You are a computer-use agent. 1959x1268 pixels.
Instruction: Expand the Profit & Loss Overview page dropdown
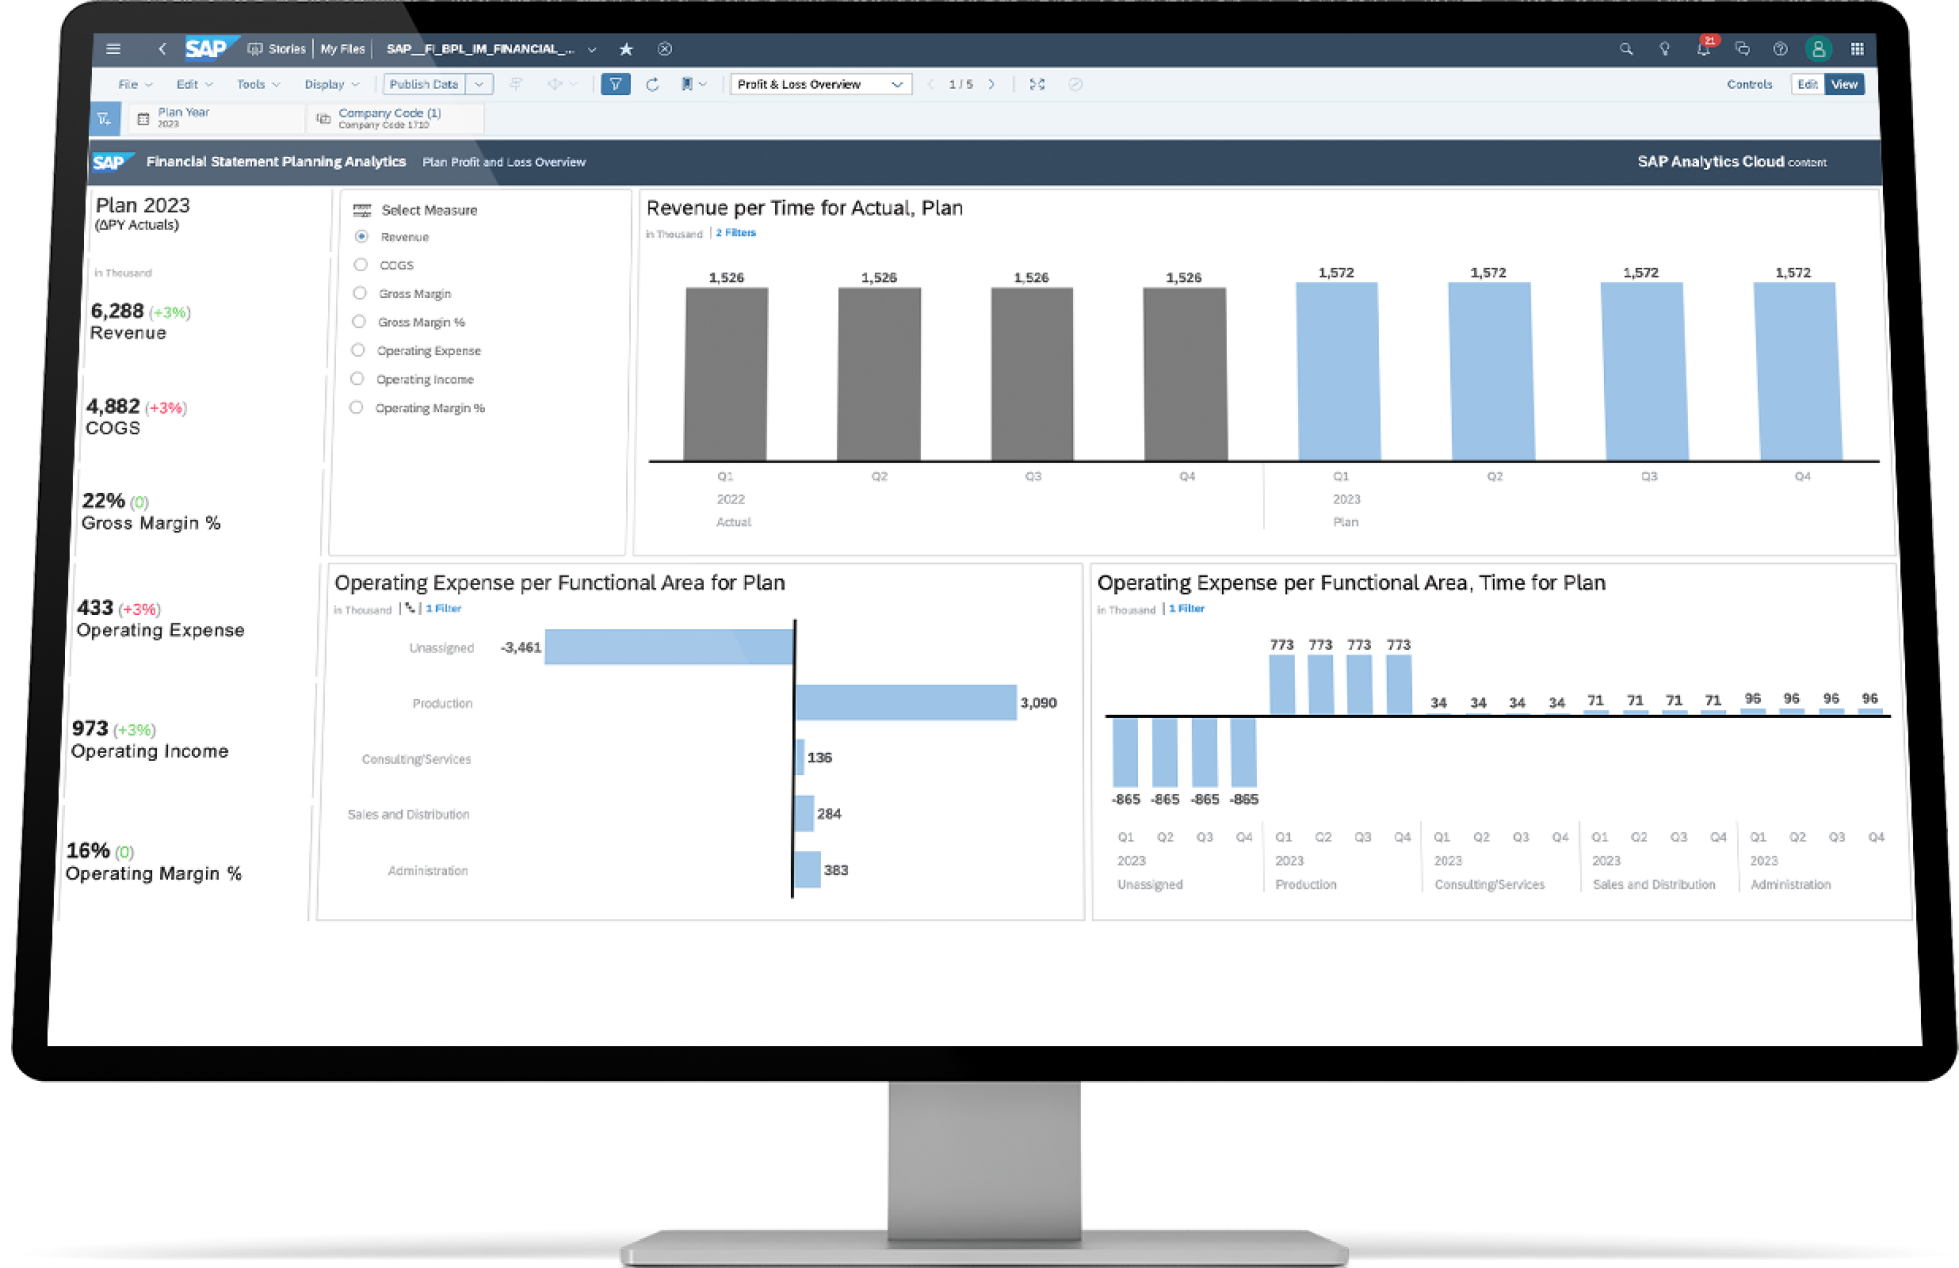point(897,85)
